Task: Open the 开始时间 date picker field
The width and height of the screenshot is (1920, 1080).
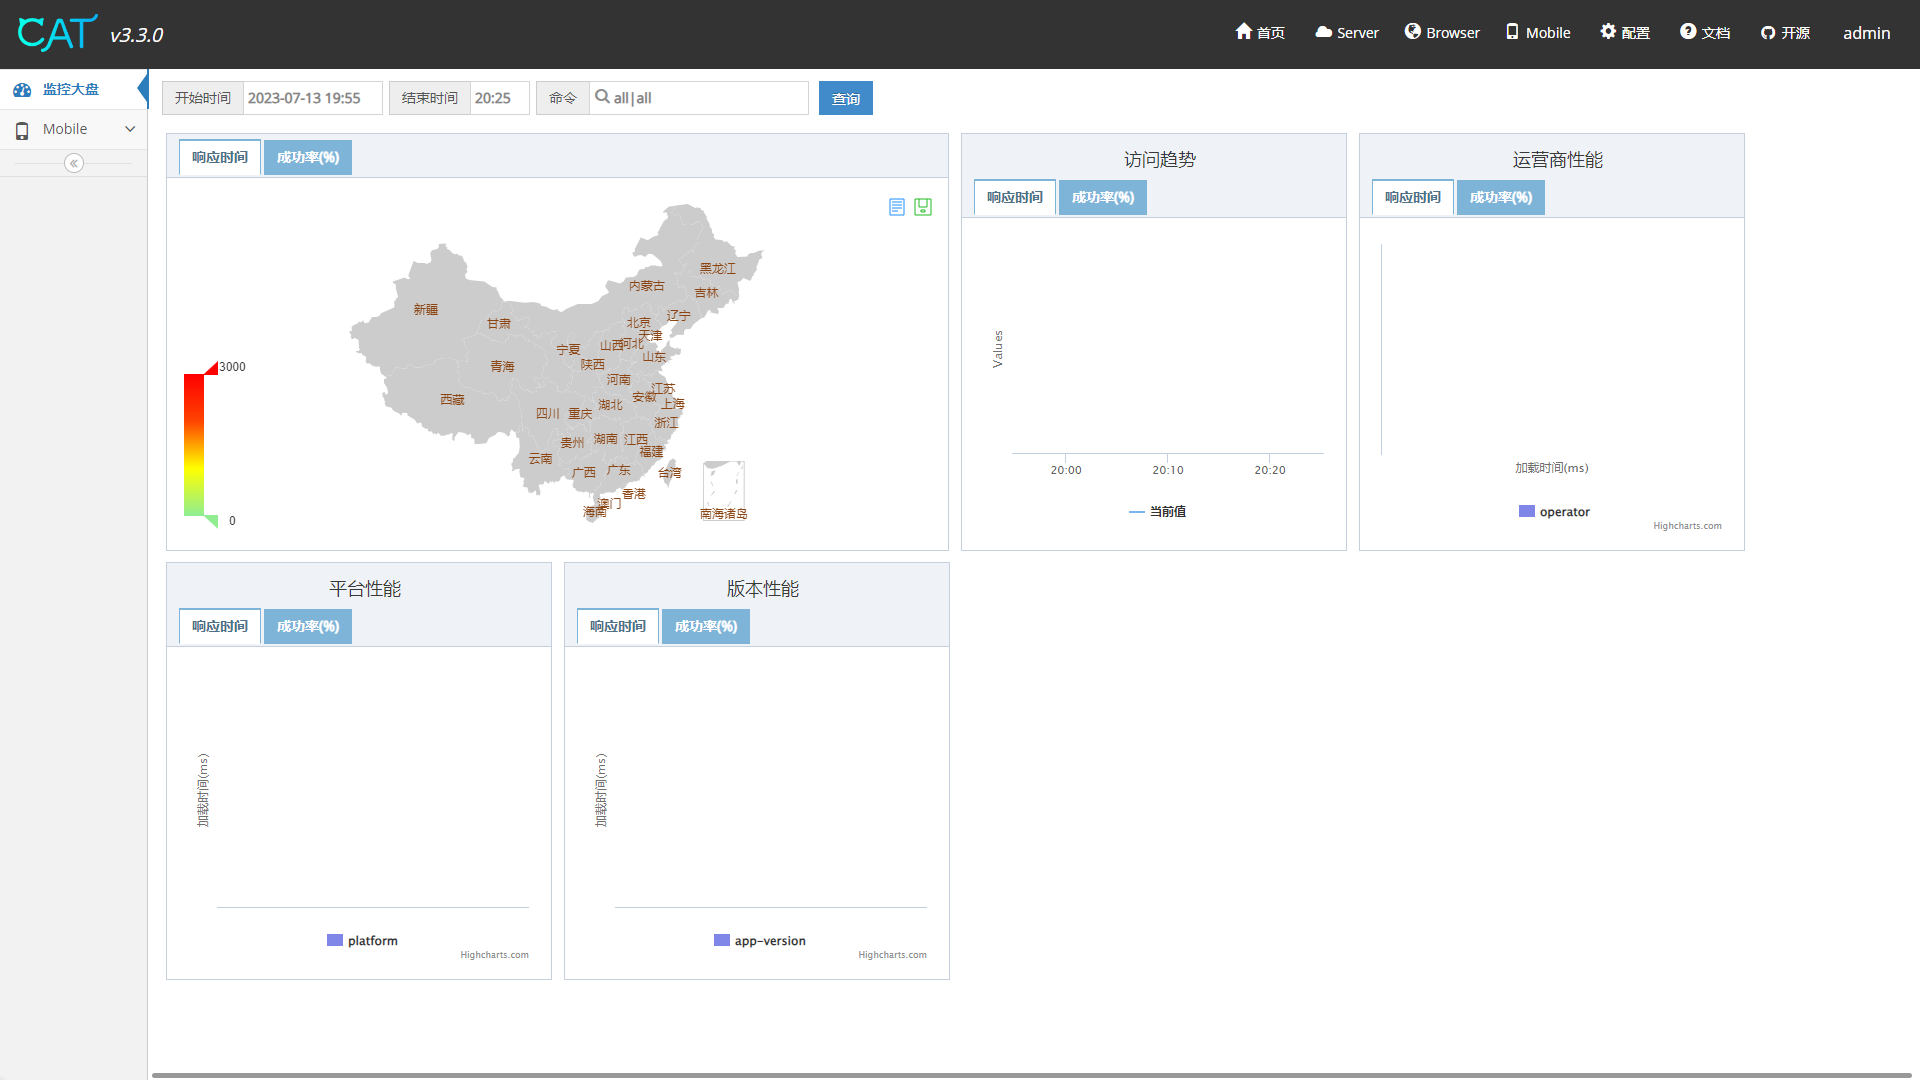Action: coord(312,98)
